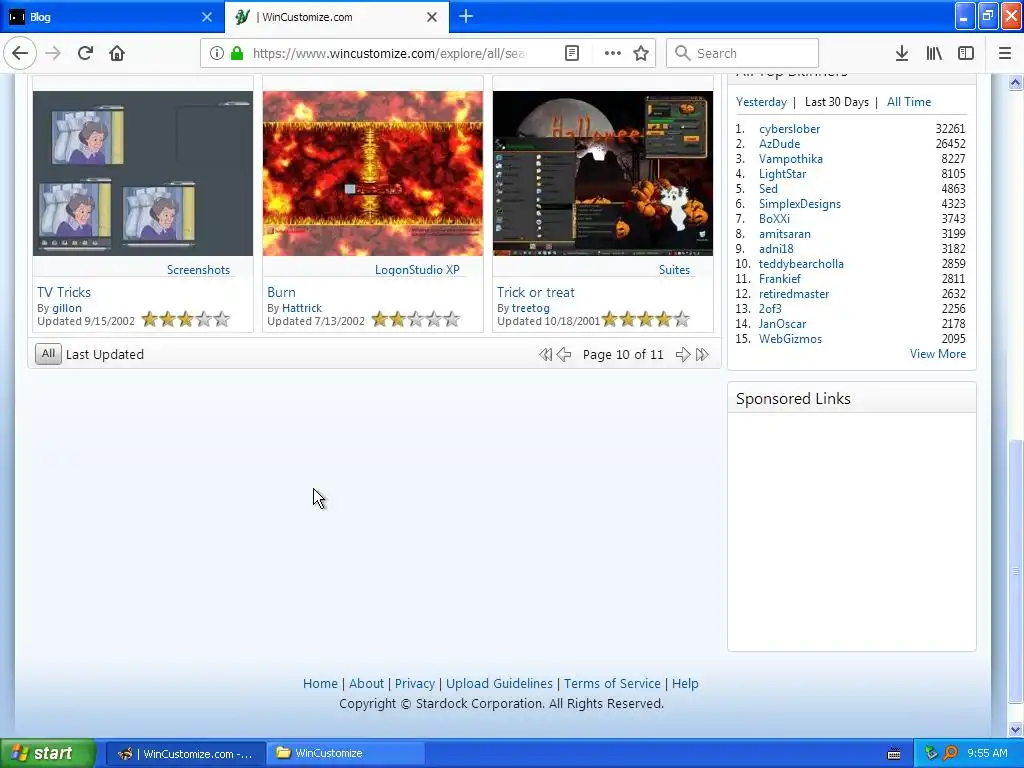The image size is (1024, 768).
Task: Open the Trick or treat title link
Action: pos(536,293)
